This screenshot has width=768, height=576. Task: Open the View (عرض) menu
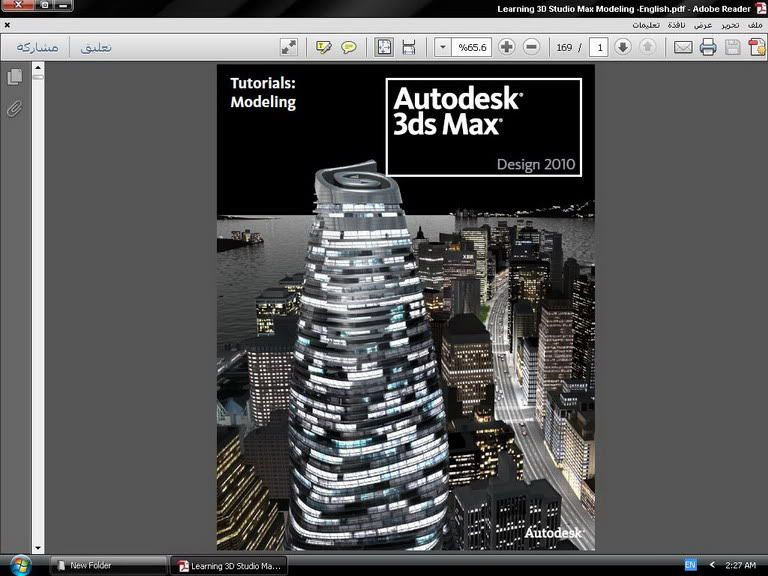pos(703,25)
